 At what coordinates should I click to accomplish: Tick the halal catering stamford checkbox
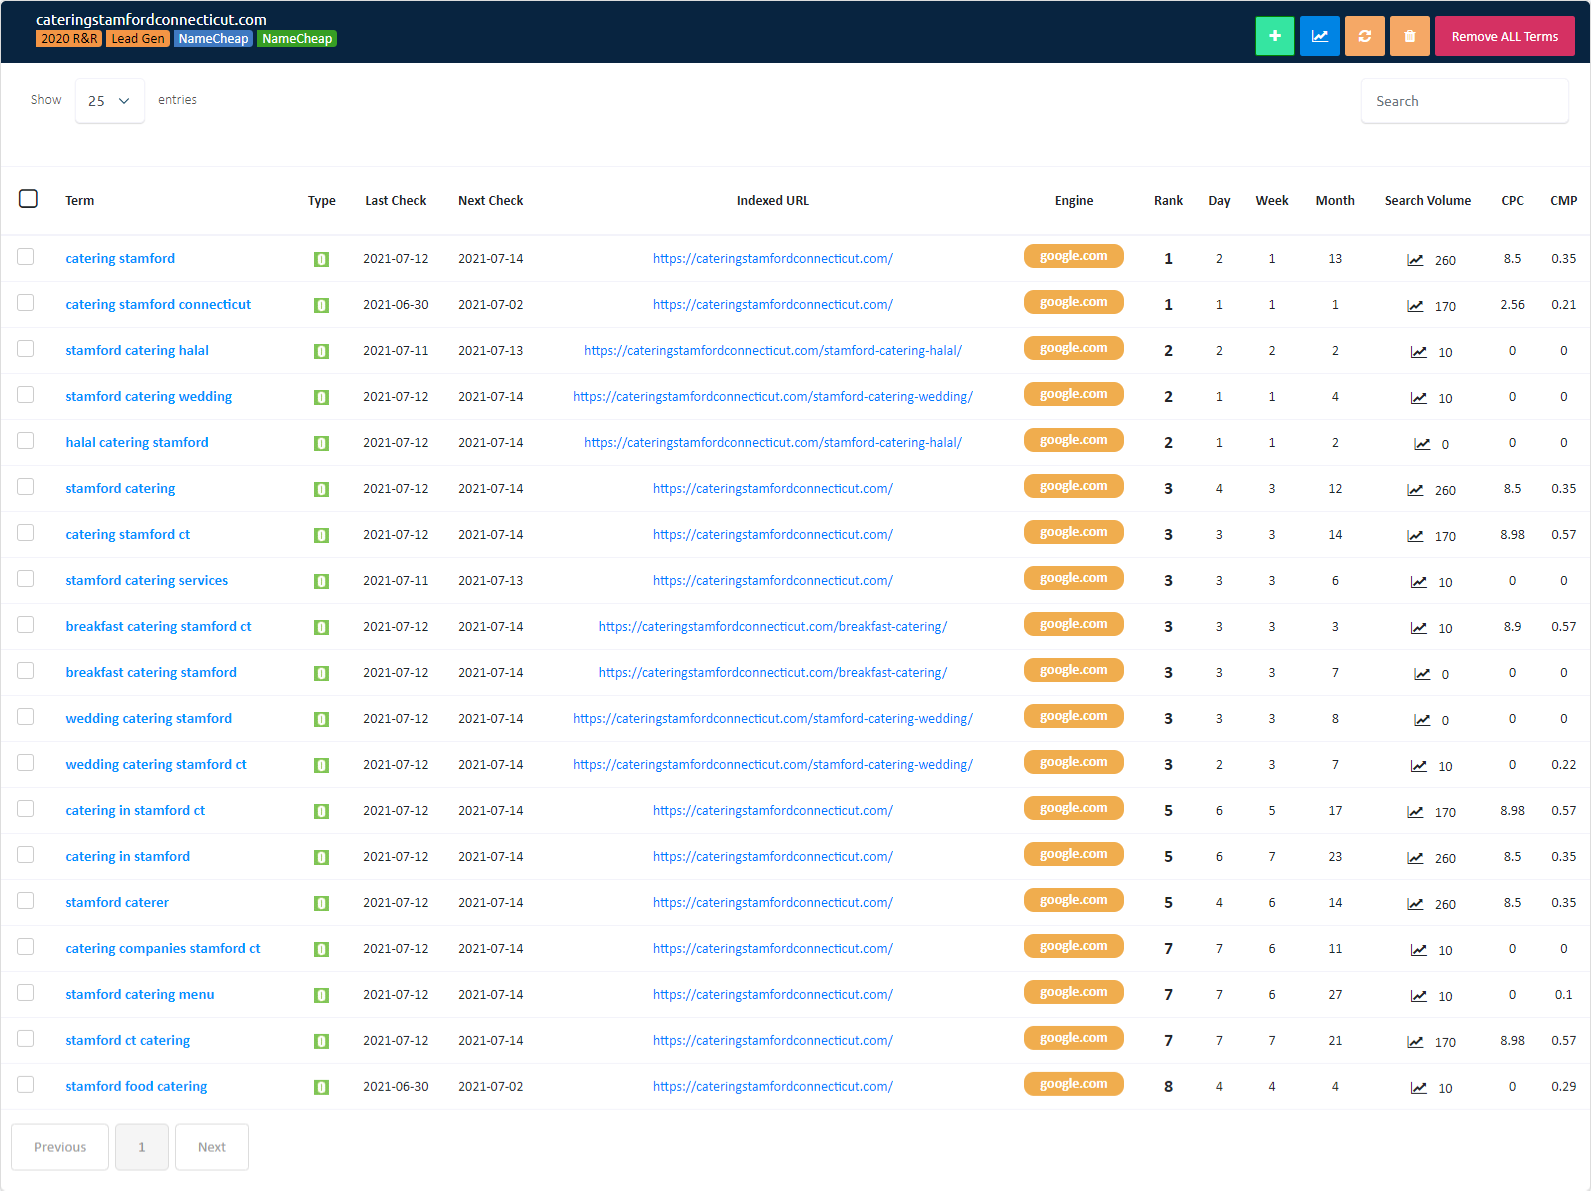pyautogui.click(x=26, y=441)
